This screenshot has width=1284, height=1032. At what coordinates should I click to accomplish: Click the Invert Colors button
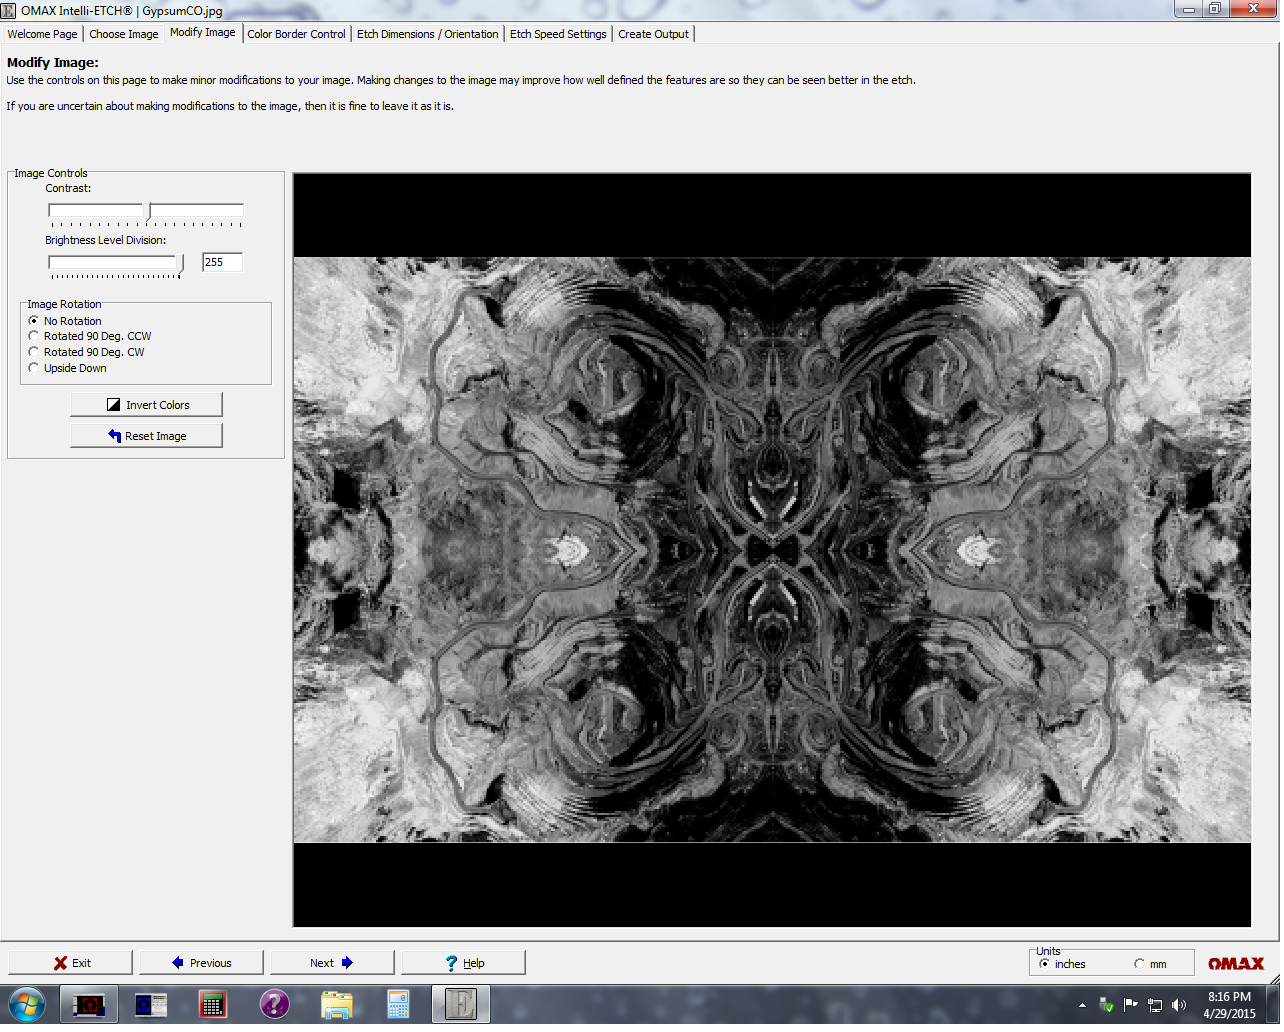pyautogui.click(x=146, y=405)
